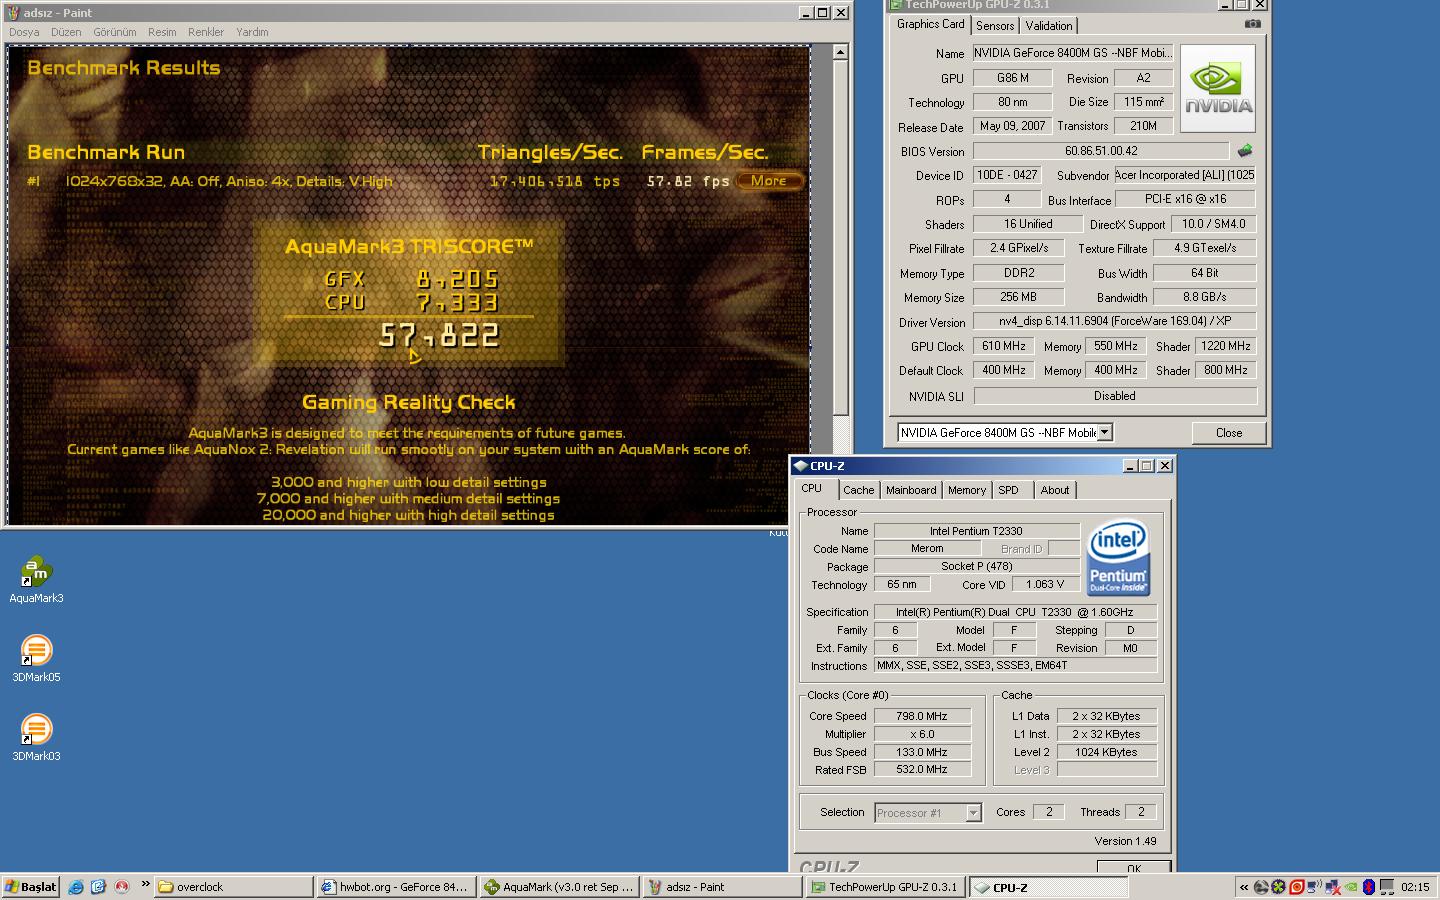Image resolution: width=1440 pixels, height=900 pixels.
Task: Switch to adsız - Paint taskbar item
Action: click(x=722, y=887)
